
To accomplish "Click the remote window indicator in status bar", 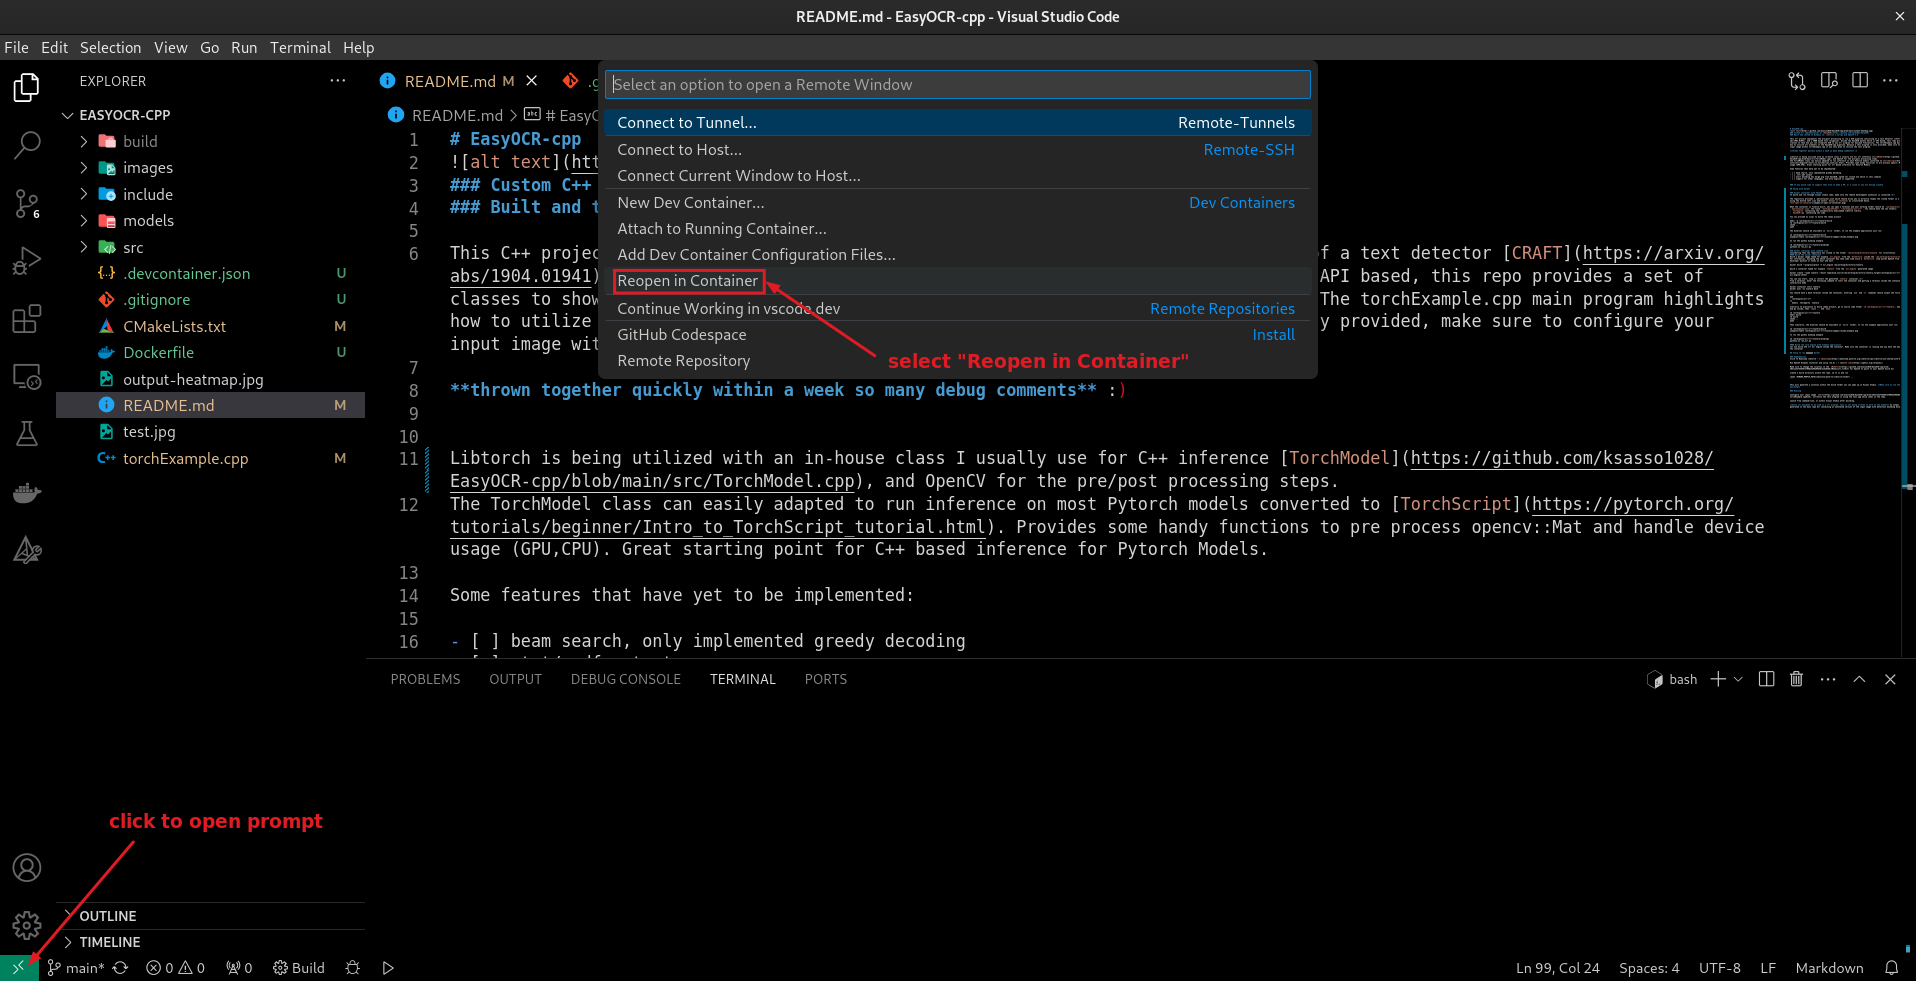I will pos(19,968).
